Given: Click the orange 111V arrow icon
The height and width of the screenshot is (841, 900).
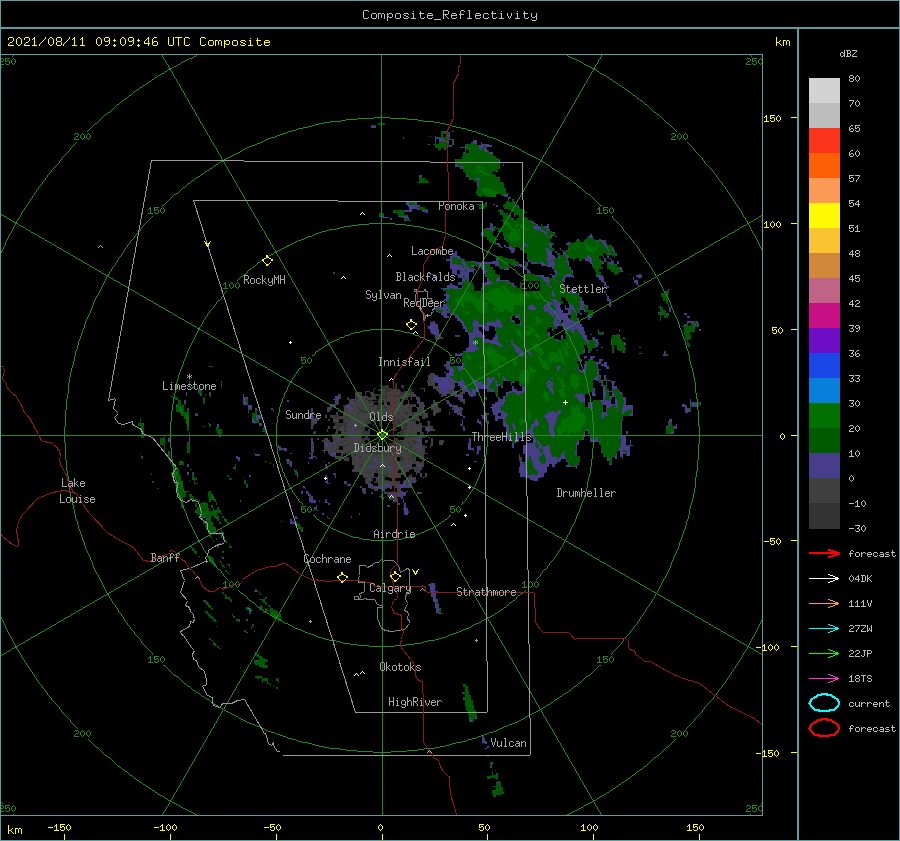Looking at the screenshot, I should [824, 603].
